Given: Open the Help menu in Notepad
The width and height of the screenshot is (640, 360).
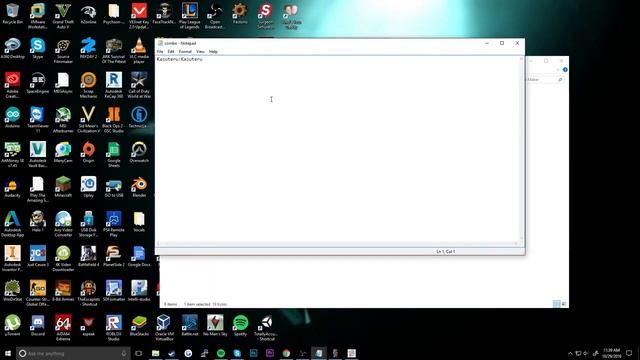Looking at the screenshot, I should coord(213,52).
